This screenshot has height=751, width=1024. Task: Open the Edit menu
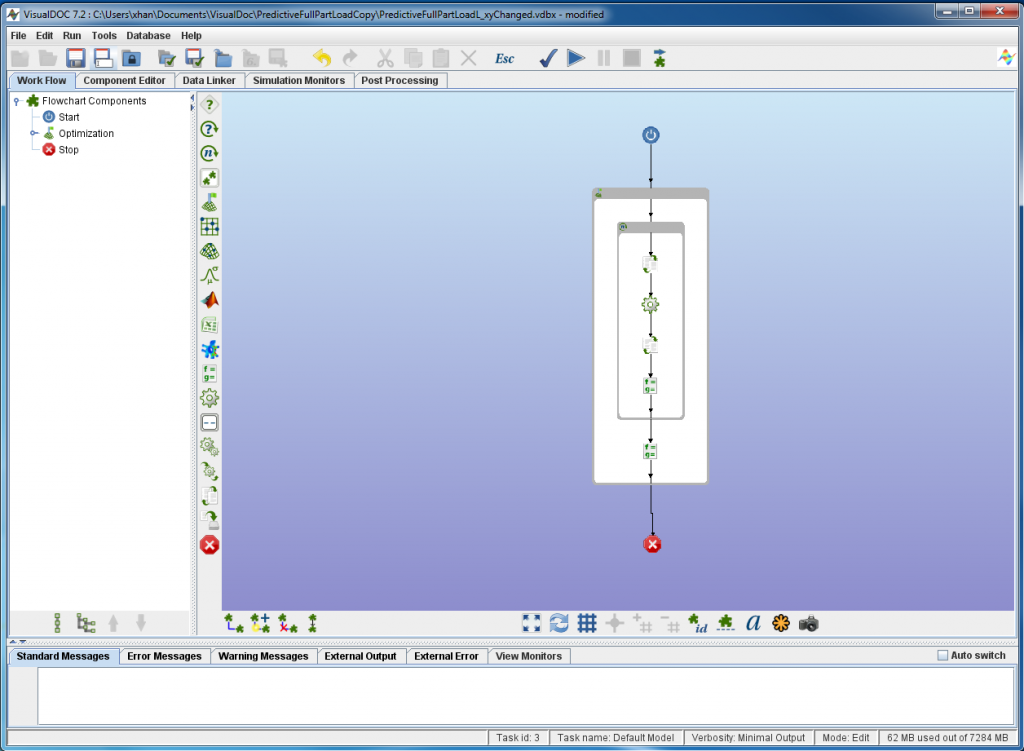tap(44, 35)
